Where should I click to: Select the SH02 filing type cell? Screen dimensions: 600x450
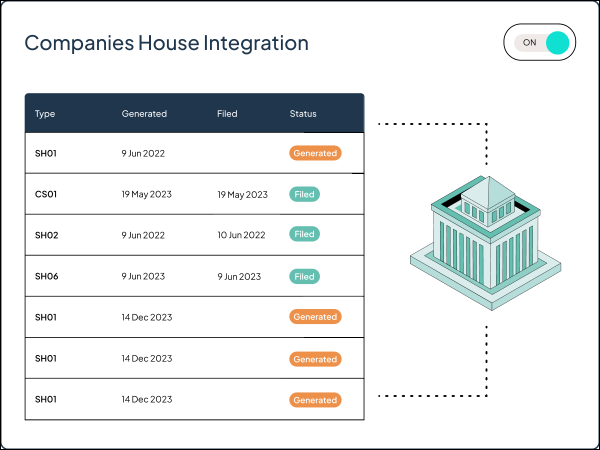coord(47,235)
